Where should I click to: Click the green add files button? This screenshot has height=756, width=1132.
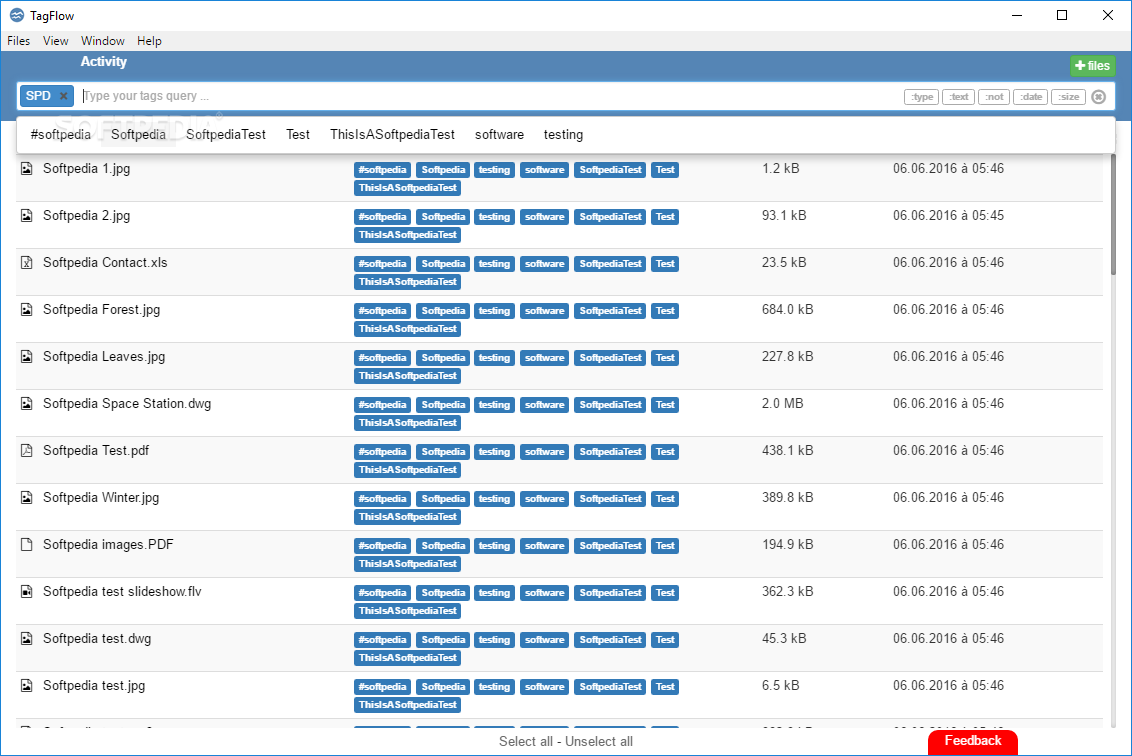click(1092, 66)
